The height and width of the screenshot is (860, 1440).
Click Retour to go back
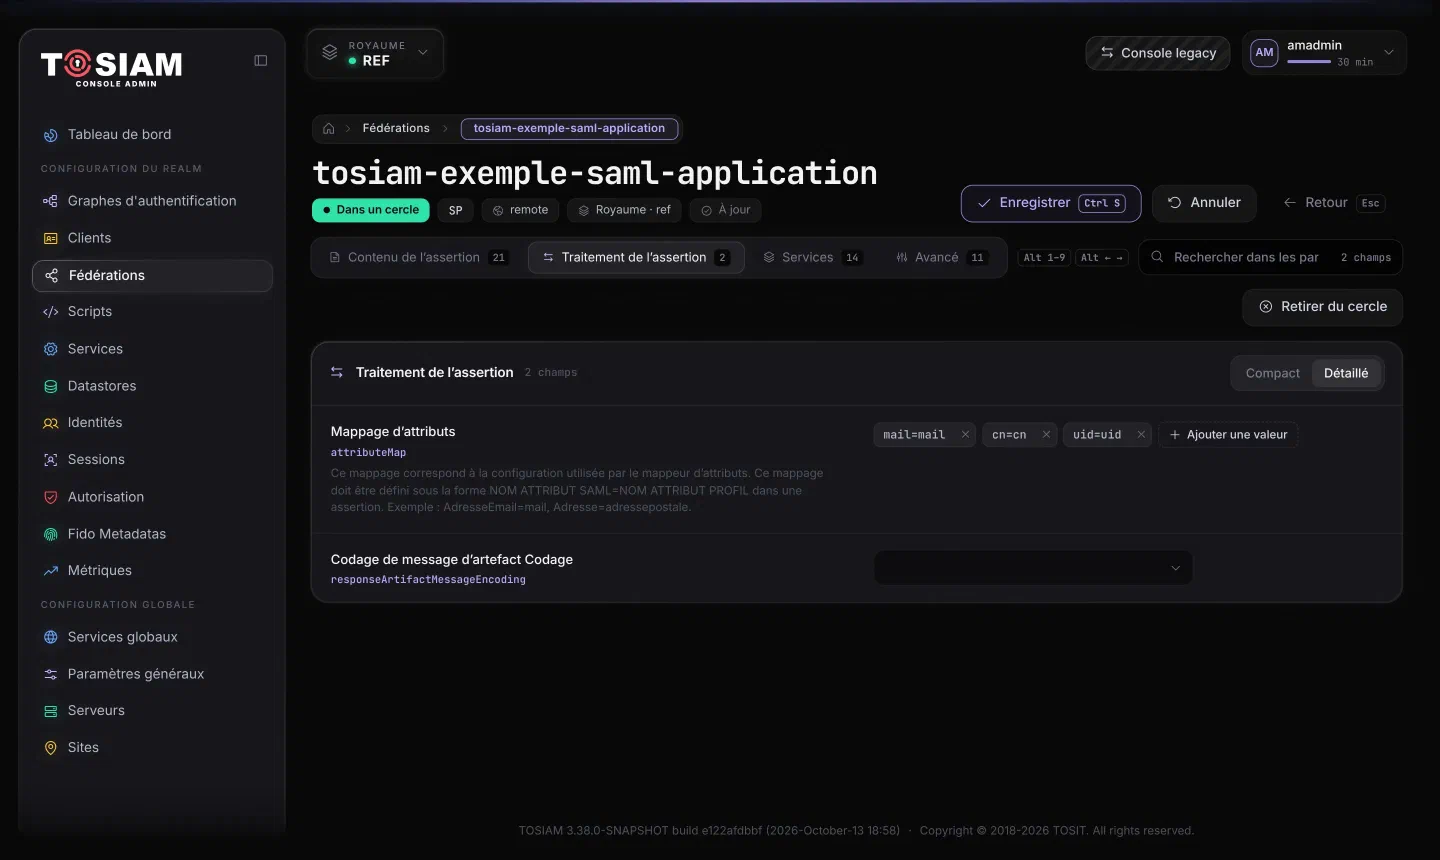(x=1333, y=203)
